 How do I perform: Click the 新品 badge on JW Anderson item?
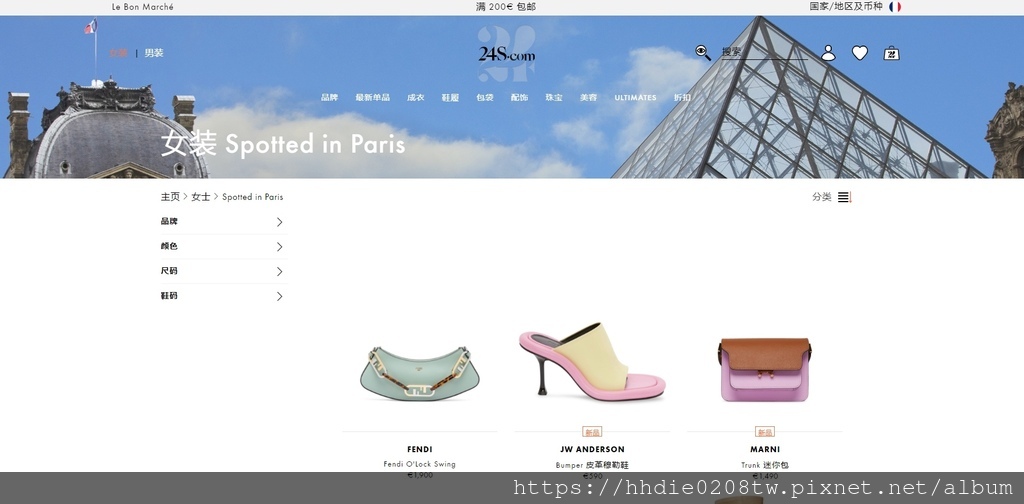coord(592,432)
